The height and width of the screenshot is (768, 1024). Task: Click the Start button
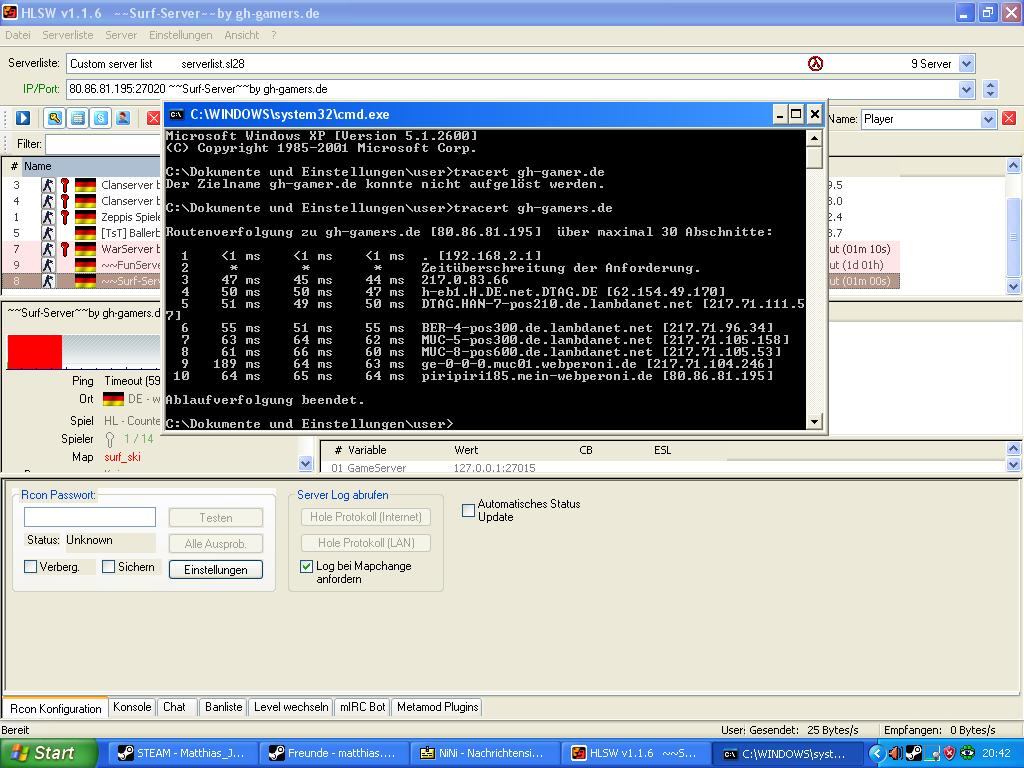point(48,753)
